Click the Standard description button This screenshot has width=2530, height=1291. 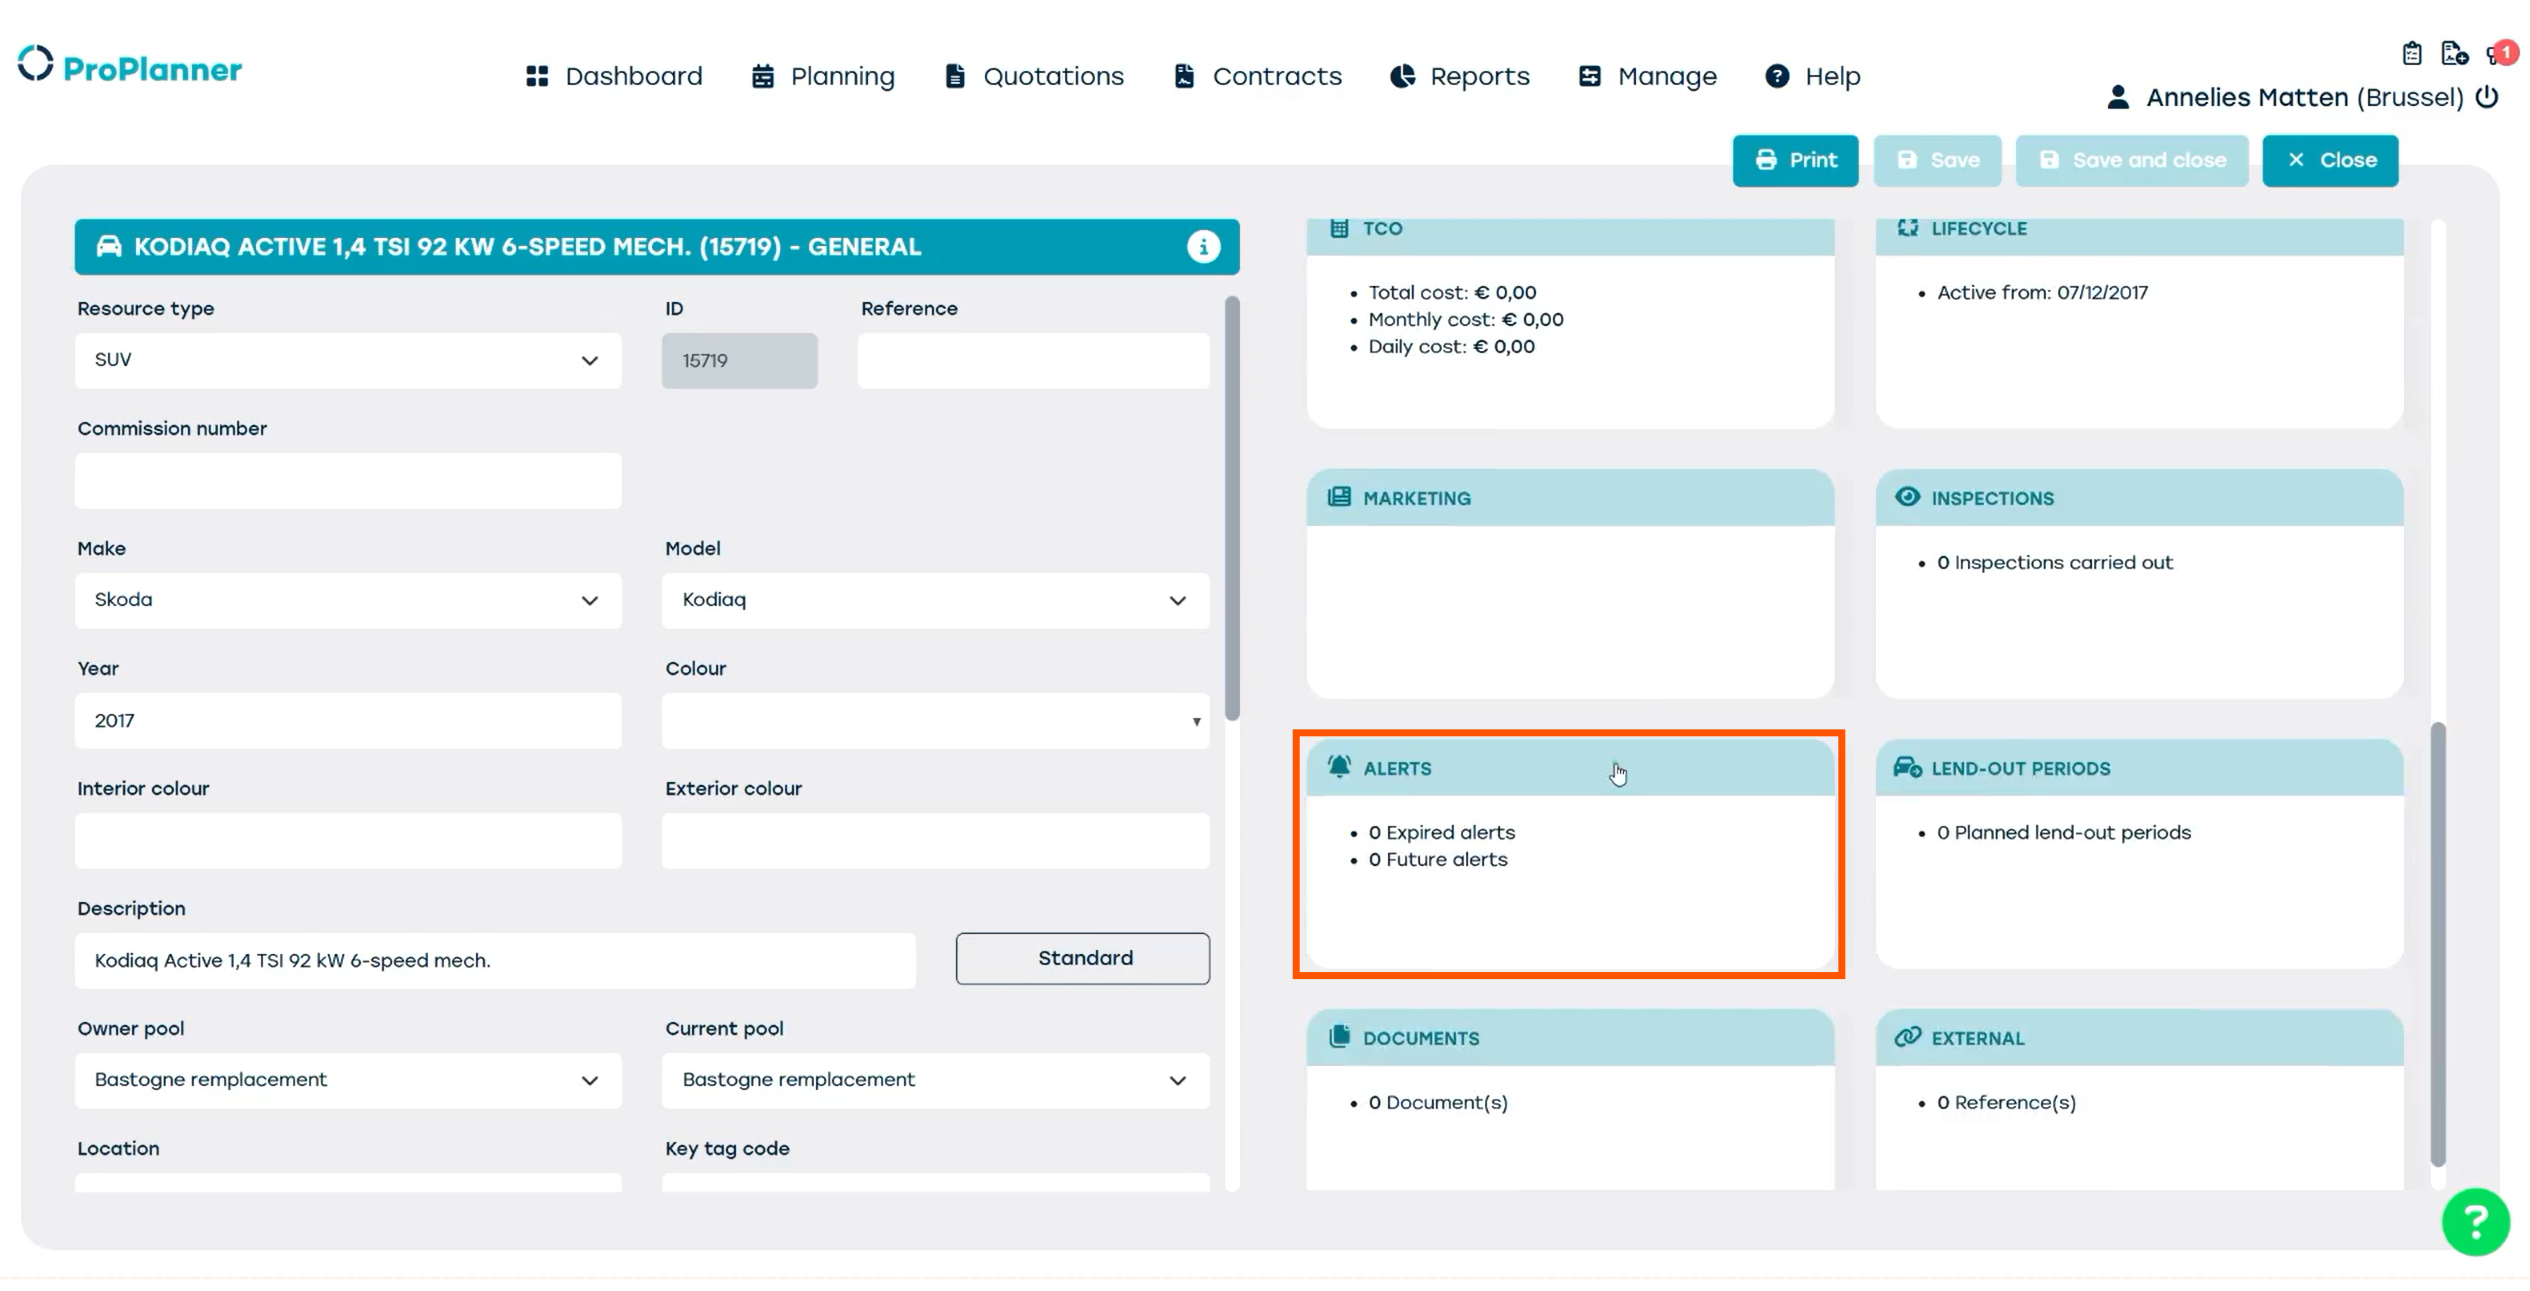(1082, 958)
